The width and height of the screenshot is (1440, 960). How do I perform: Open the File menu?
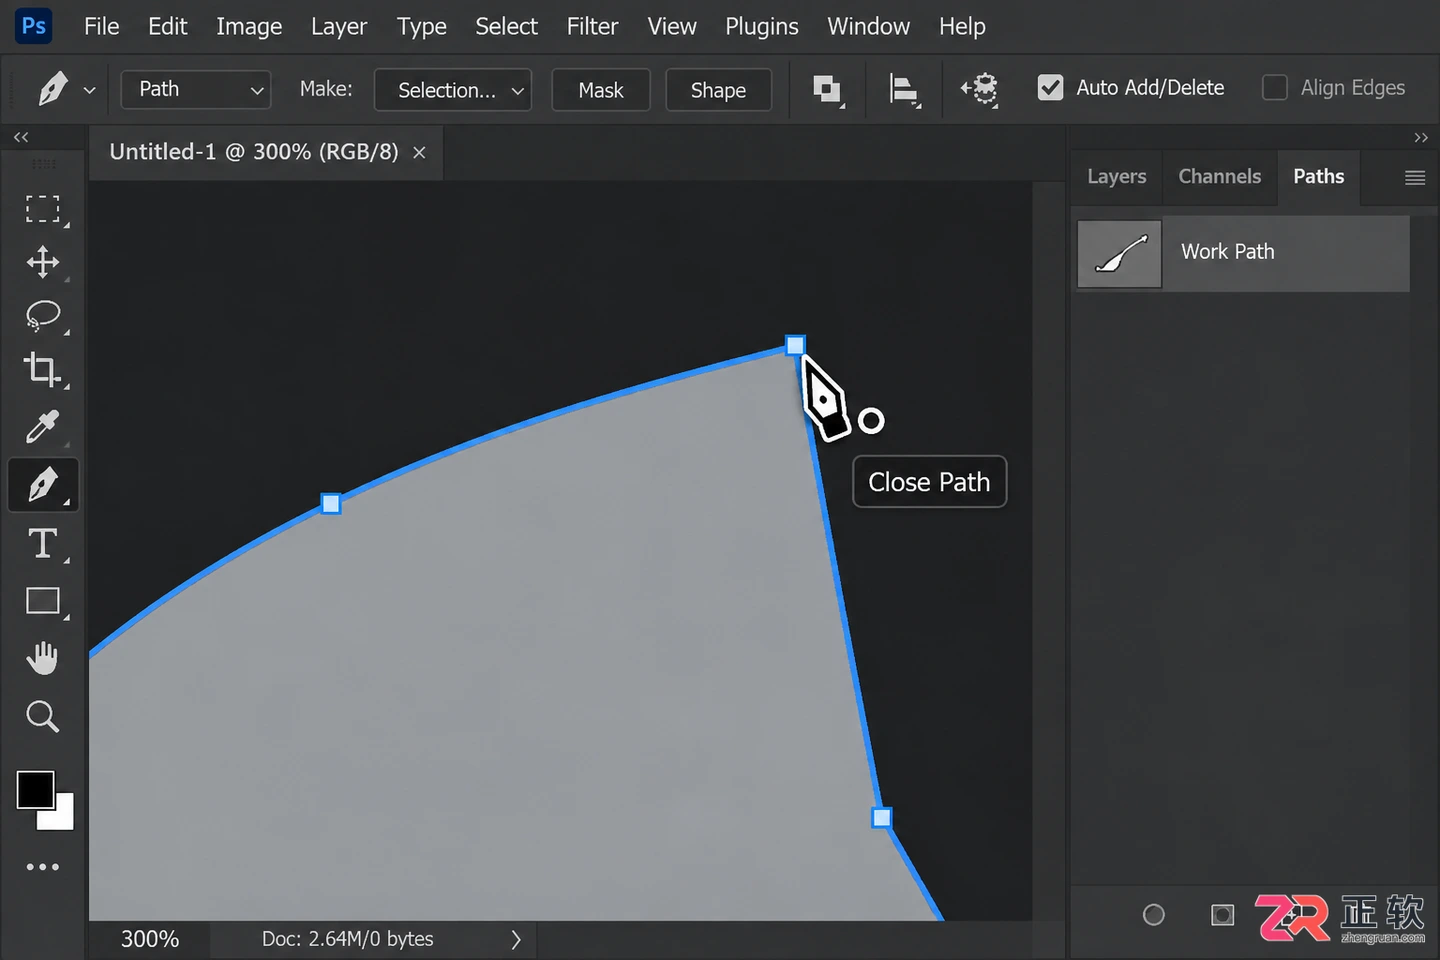[x=101, y=27]
